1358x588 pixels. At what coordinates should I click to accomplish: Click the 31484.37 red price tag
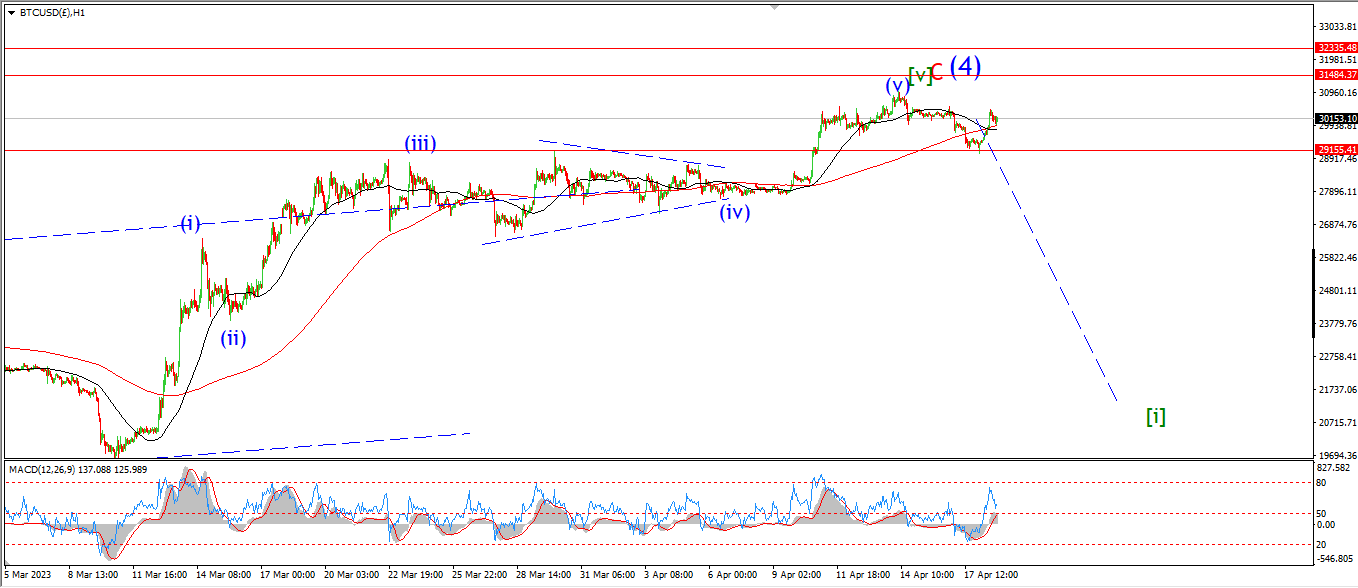point(1337,75)
